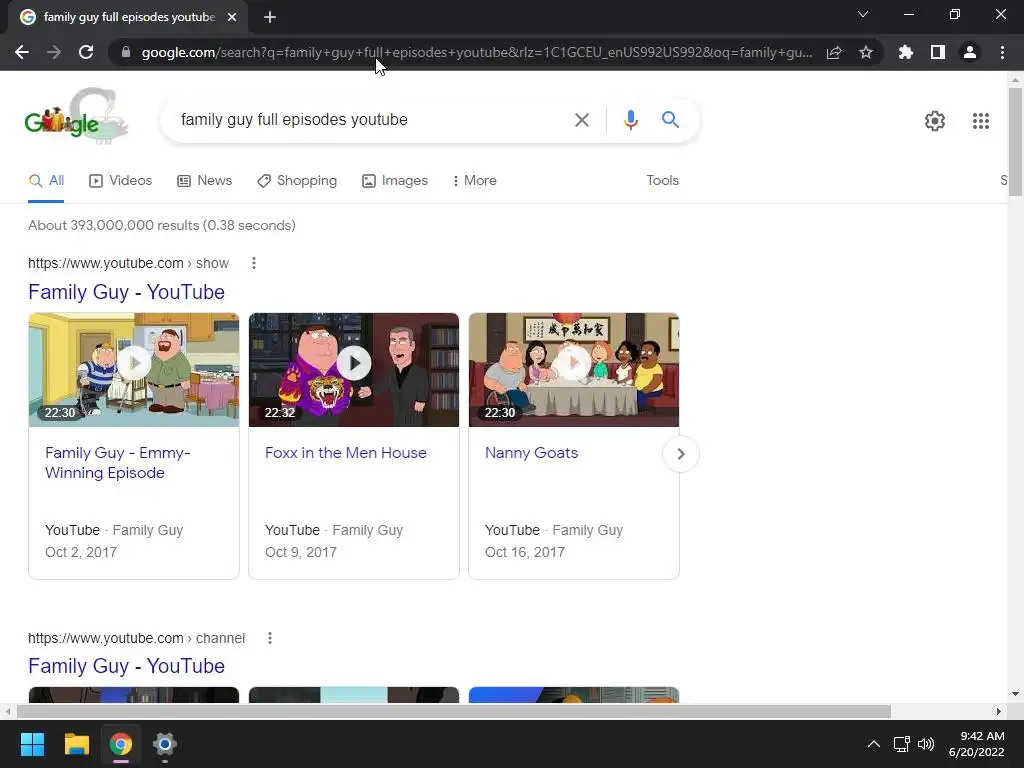This screenshot has width=1024, height=768.
Task: Show hidden system tray icons
Action: (x=873, y=744)
